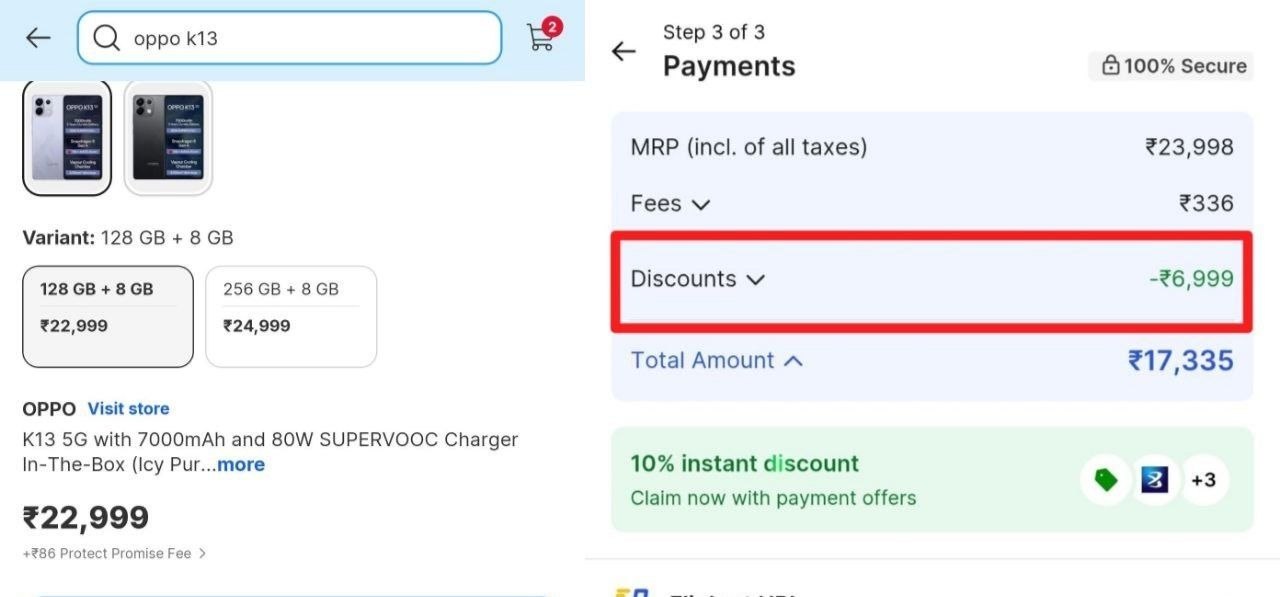
Task: Click the magnifying glass search icon
Action: click(x=105, y=38)
